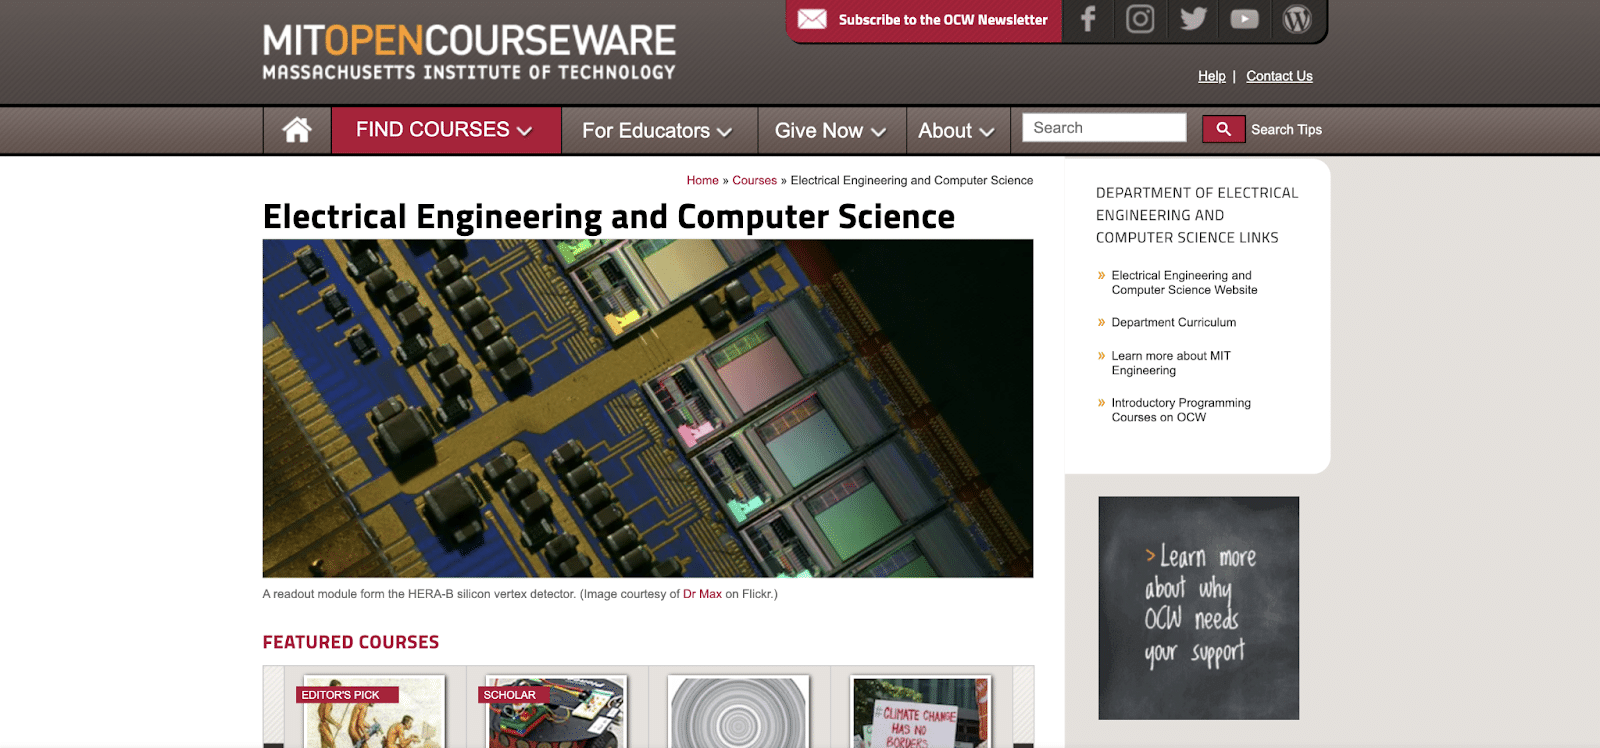The height and width of the screenshot is (748, 1600).
Task: Click the OCW needs your support chalkboard banner
Action: point(1198,608)
